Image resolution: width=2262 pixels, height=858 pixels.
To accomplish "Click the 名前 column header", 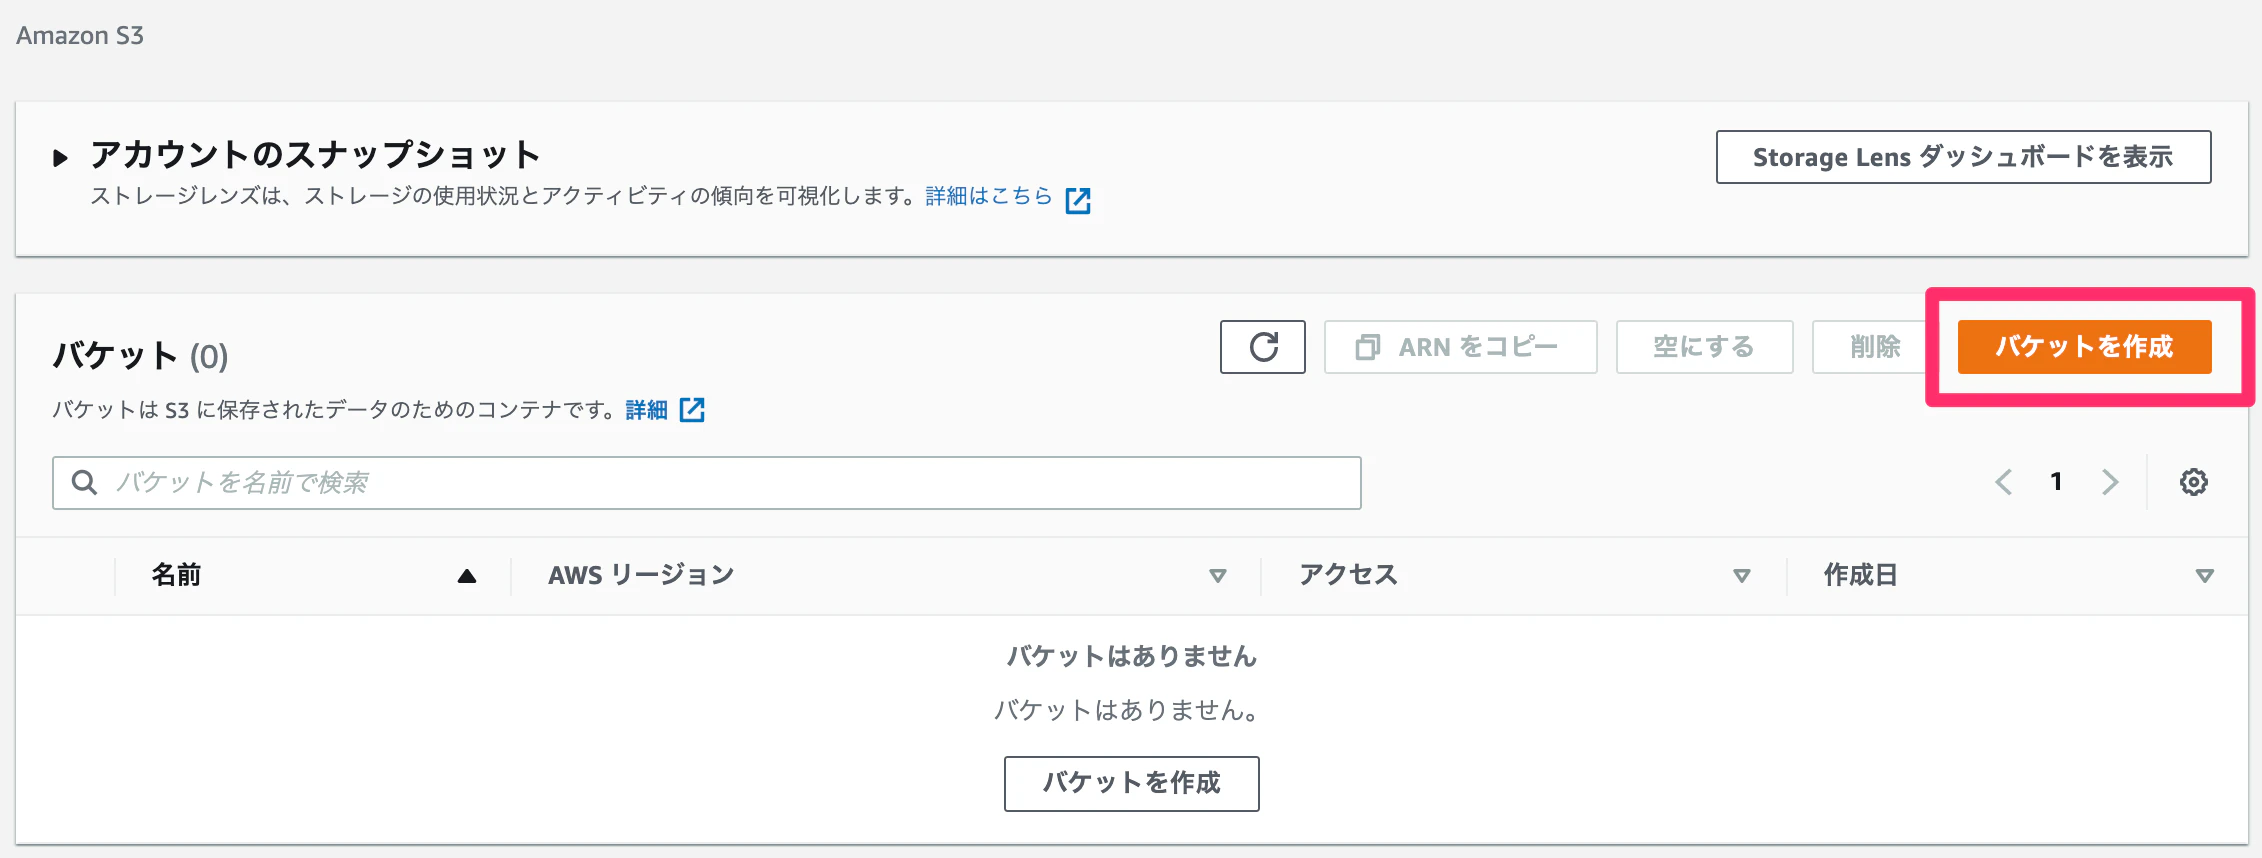I will tap(176, 575).
